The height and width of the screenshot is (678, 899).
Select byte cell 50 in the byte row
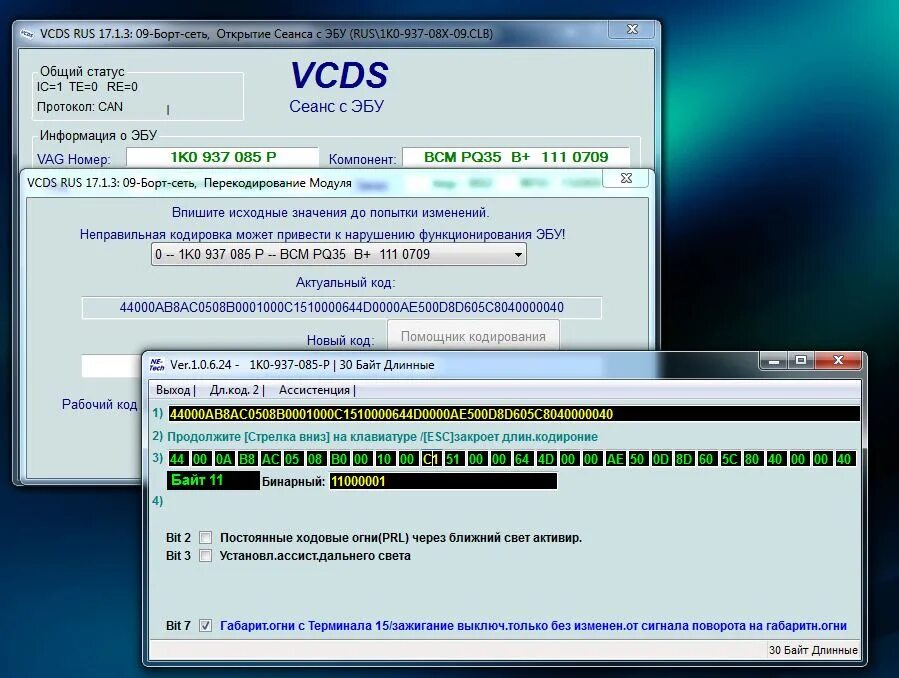[x=637, y=459]
